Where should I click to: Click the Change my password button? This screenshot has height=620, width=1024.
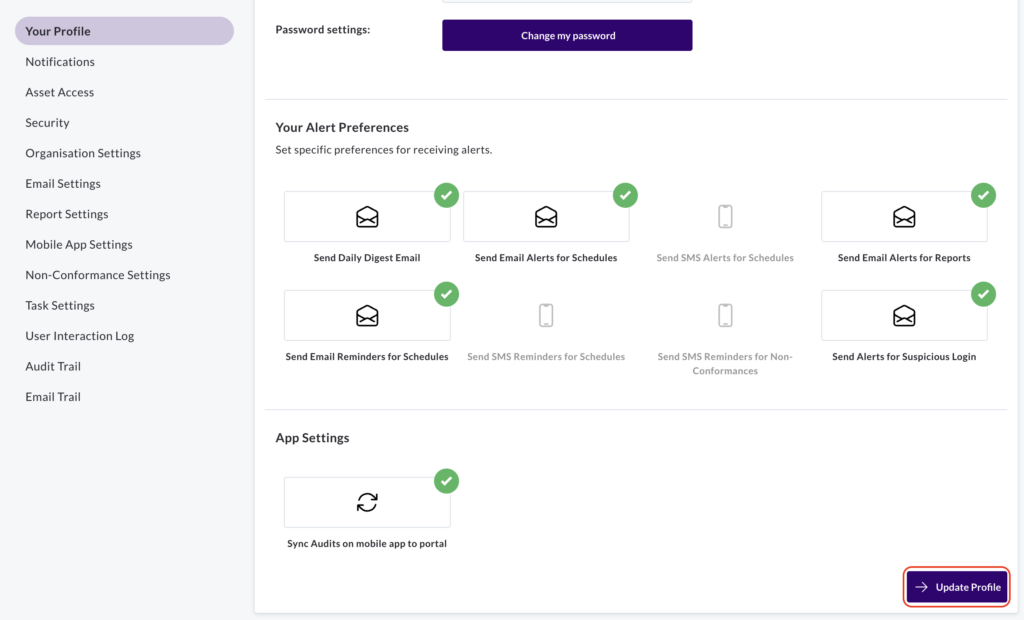tap(567, 35)
